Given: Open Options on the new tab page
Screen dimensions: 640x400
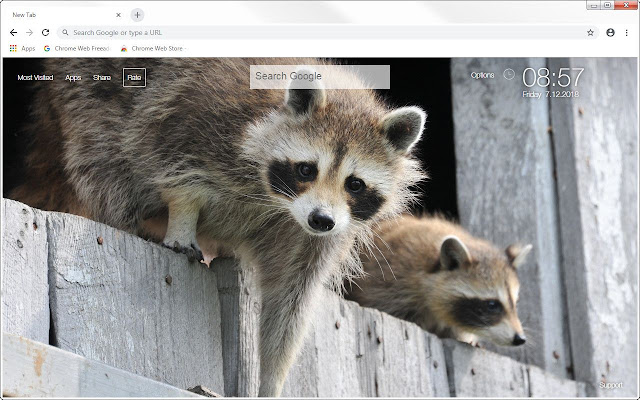Looking at the screenshot, I should click(x=482, y=75).
